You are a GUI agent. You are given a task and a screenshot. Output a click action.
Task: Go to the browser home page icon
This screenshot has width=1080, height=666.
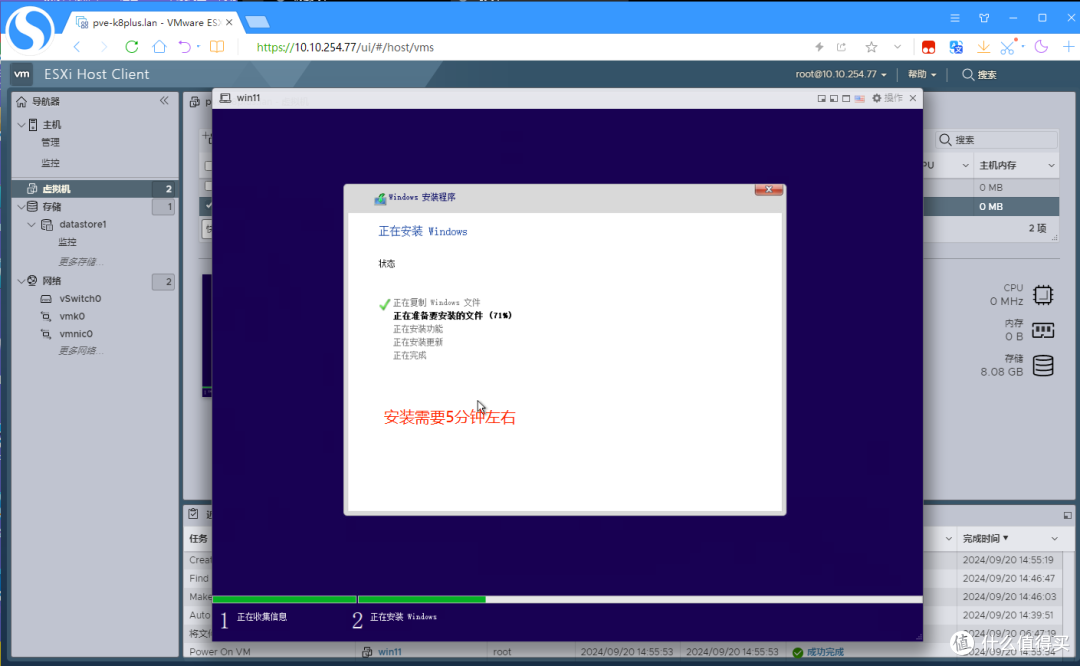pos(159,47)
